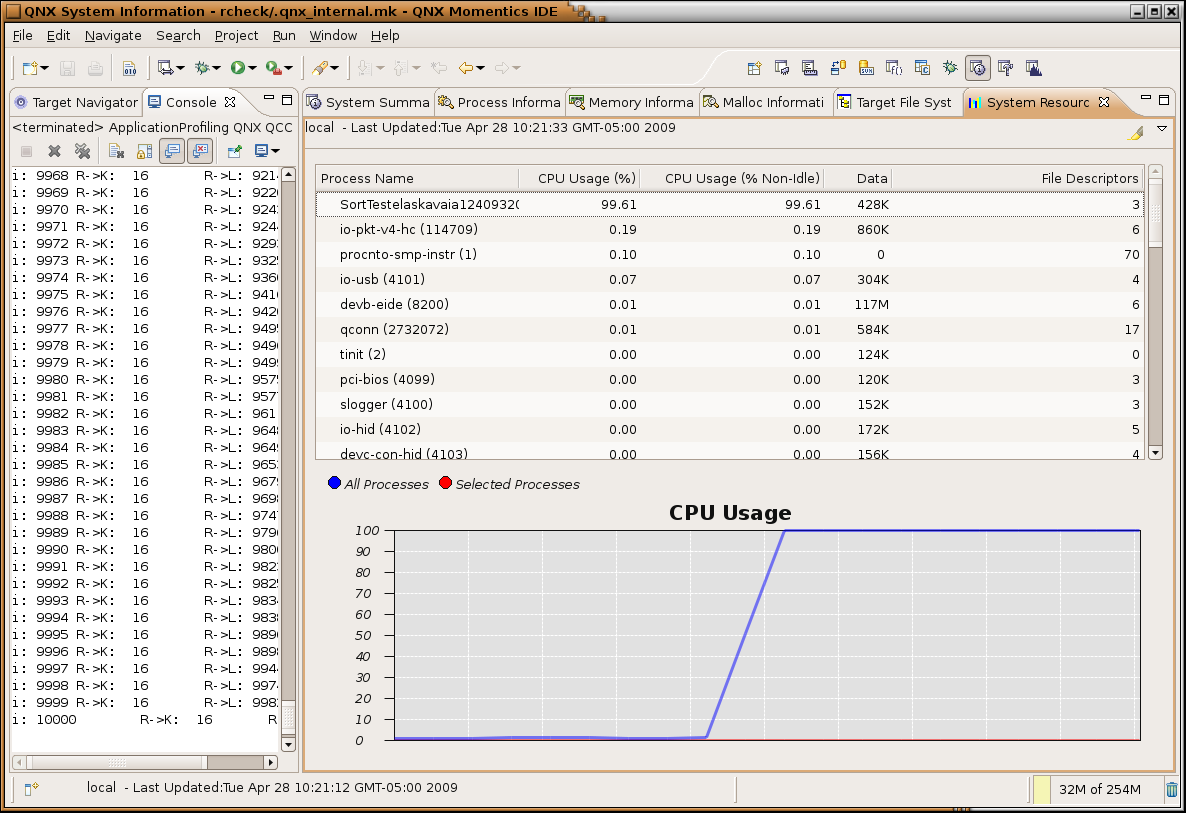Open the Debug toolbar dropdown arrow
1186x813 pixels.
point(217,68)
